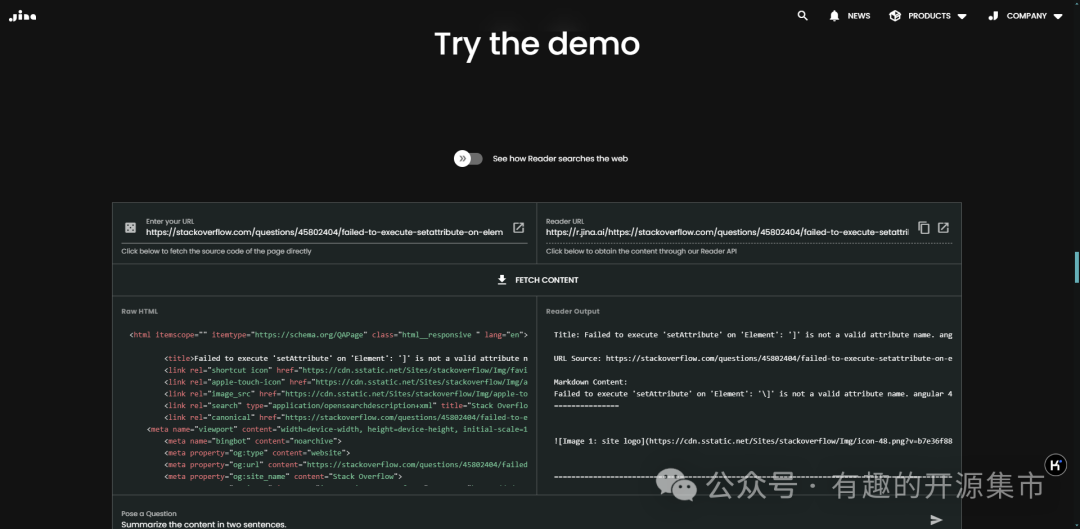Expand the Products dropdown menu
This screenshot has width=1080, height=529.
pos(962,16)
